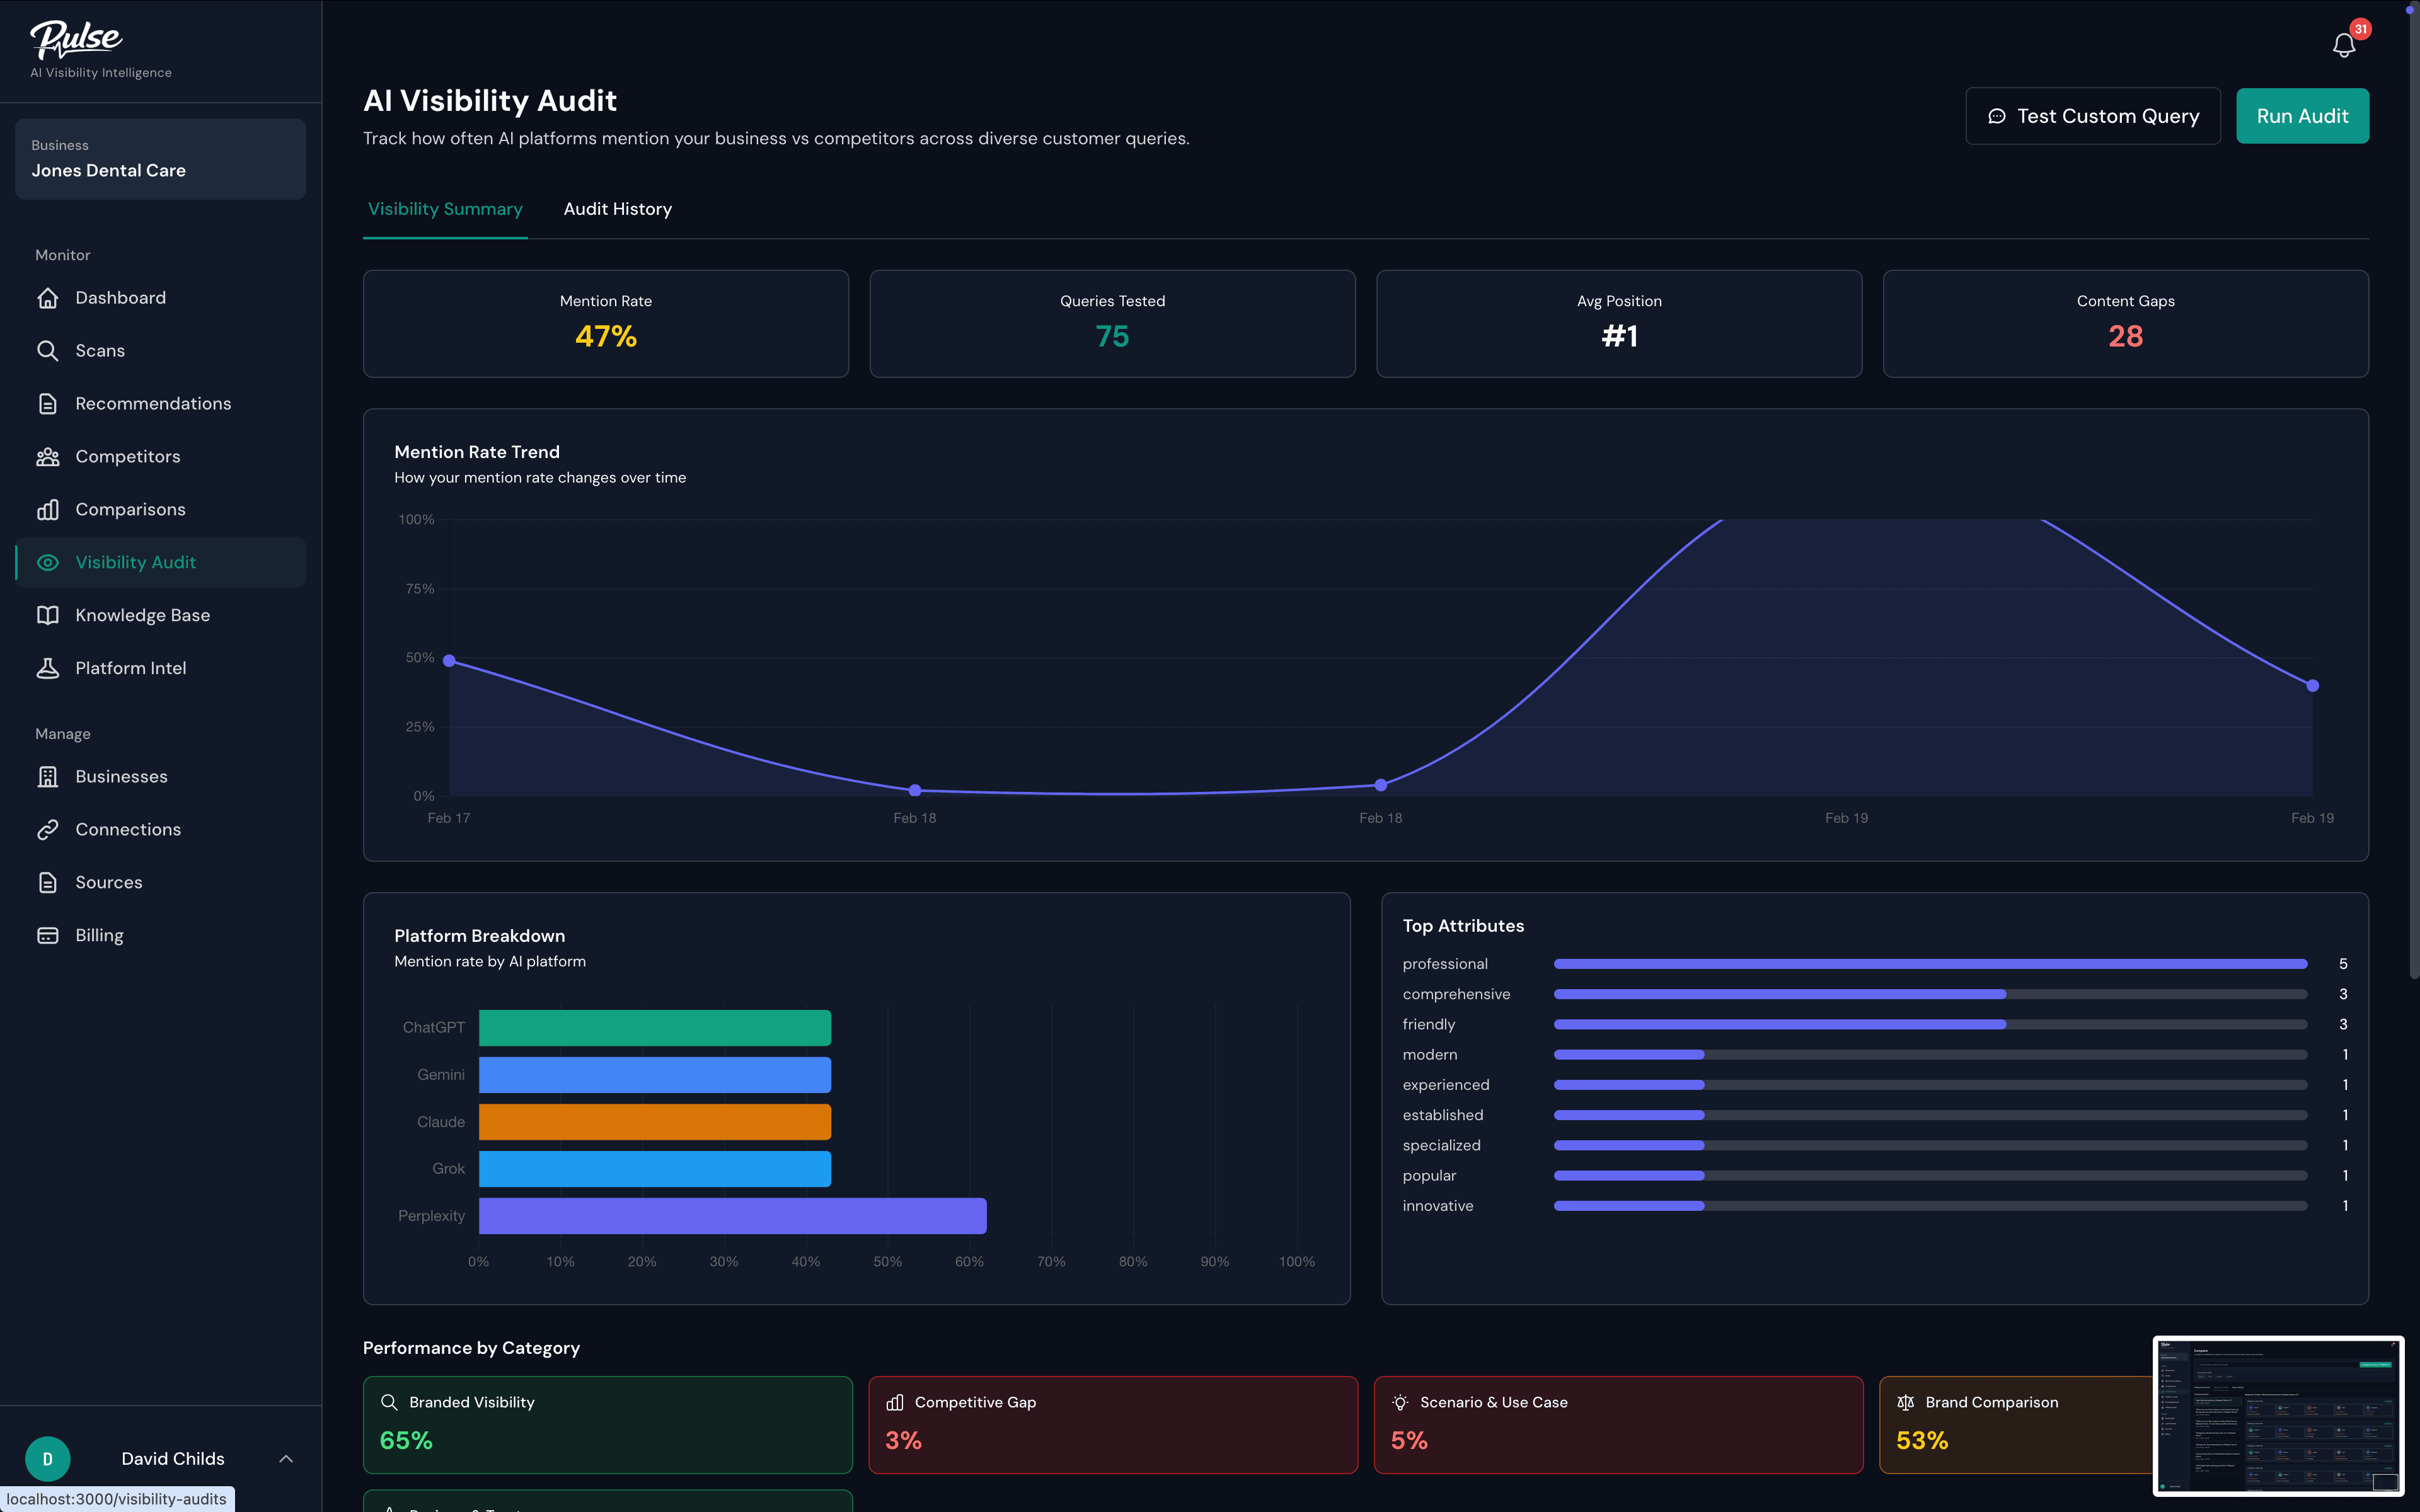Open the Comparisons section
The width and height of the screenshot is (2420, 1512).
[130, 509]
